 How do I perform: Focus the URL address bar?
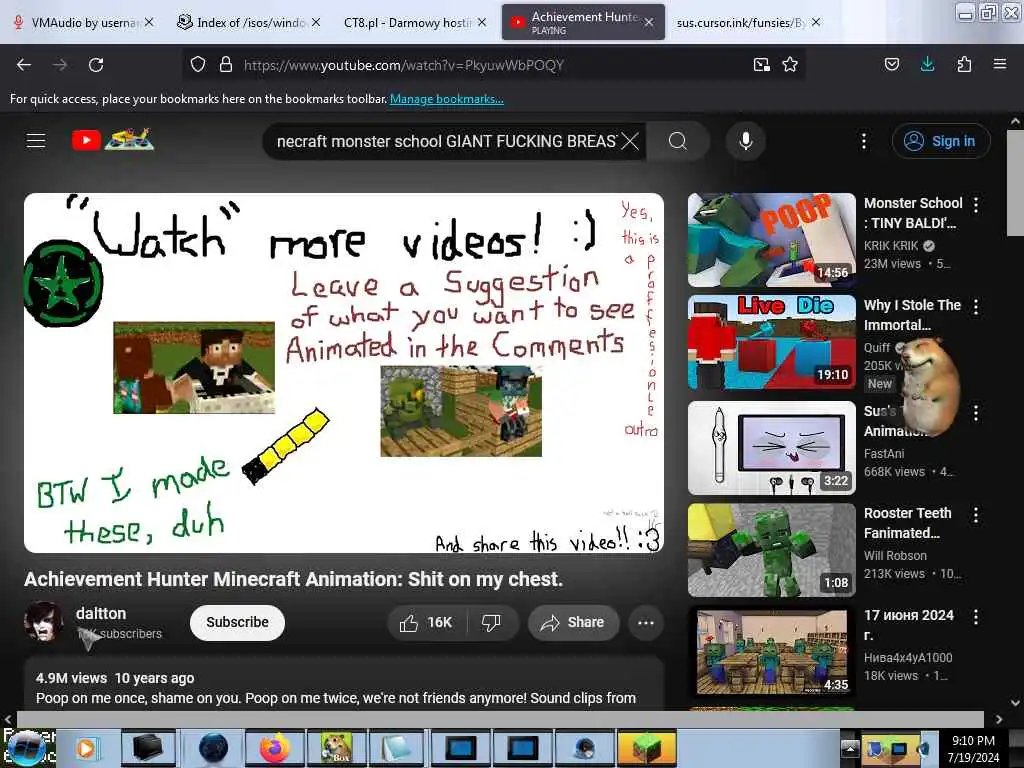click(493, 65)
